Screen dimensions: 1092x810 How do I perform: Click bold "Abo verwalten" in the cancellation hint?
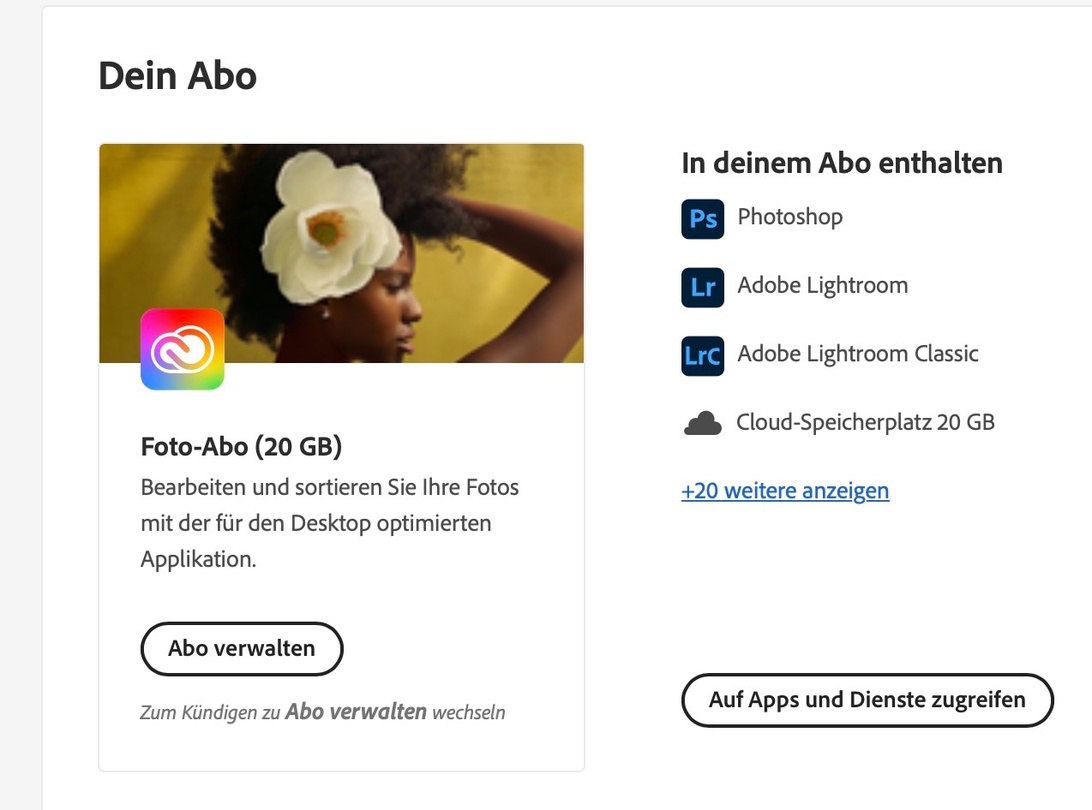pos(356,712)
